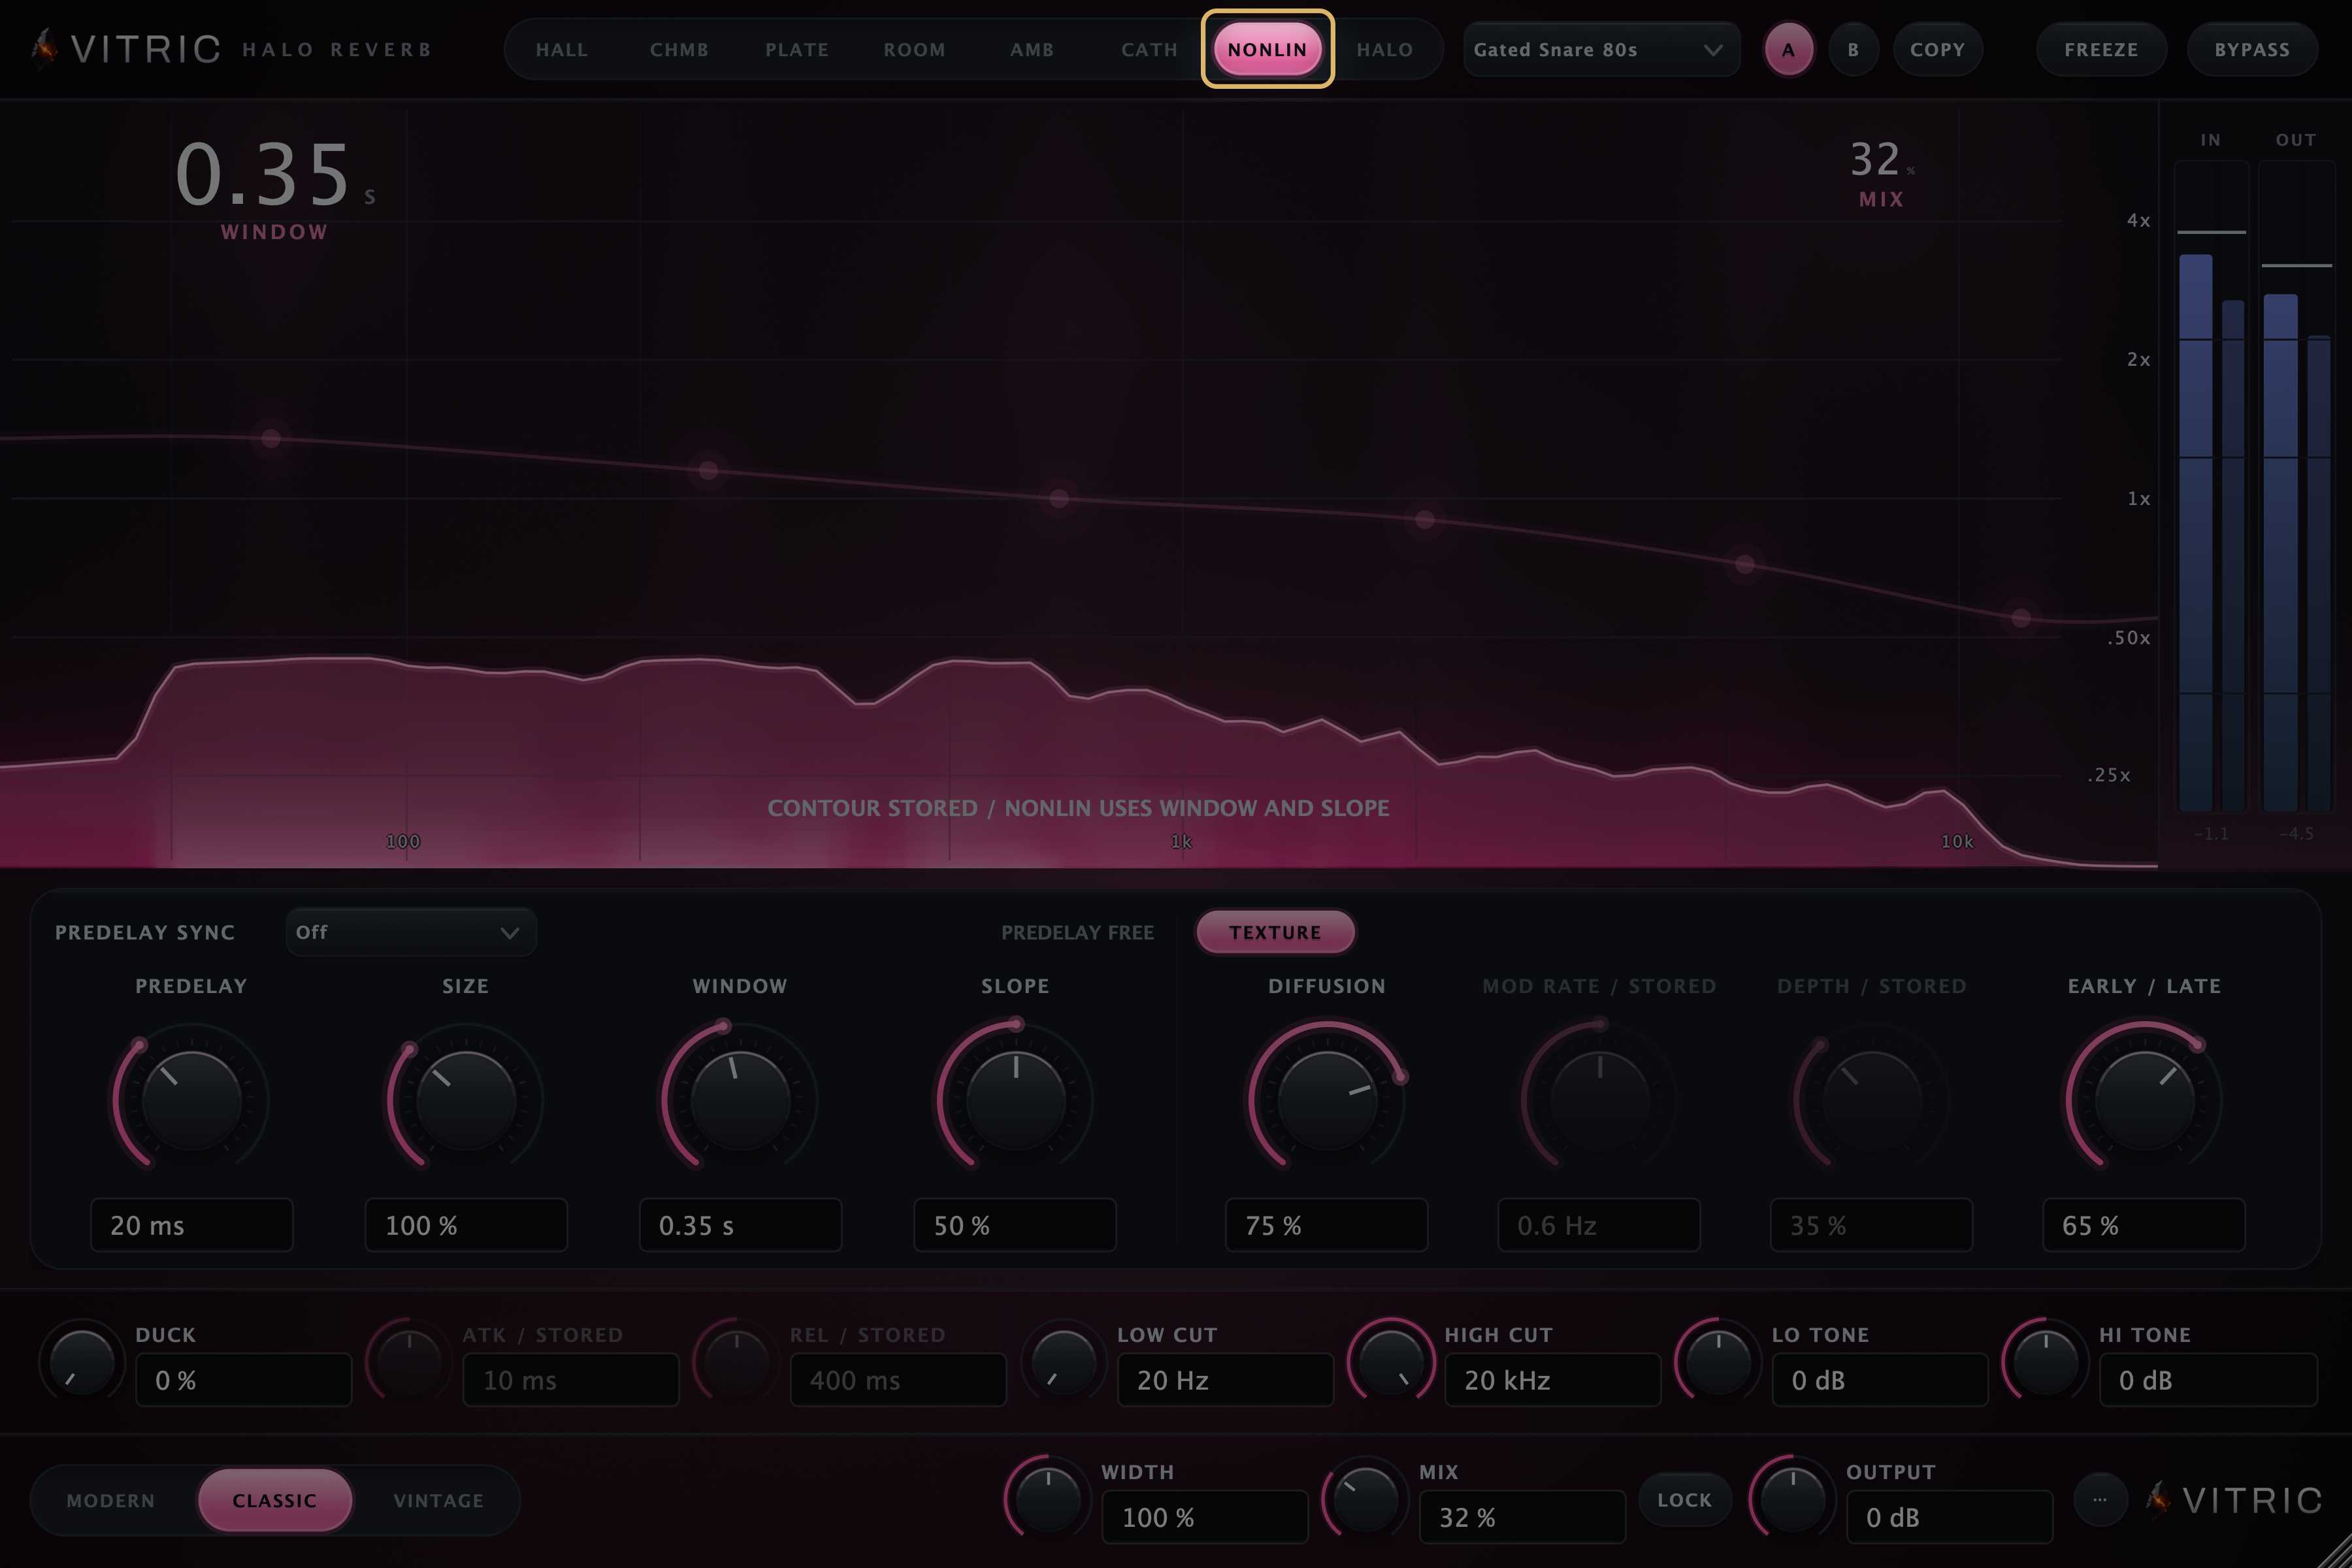Click the COPY button

[x=1937, y=49]
